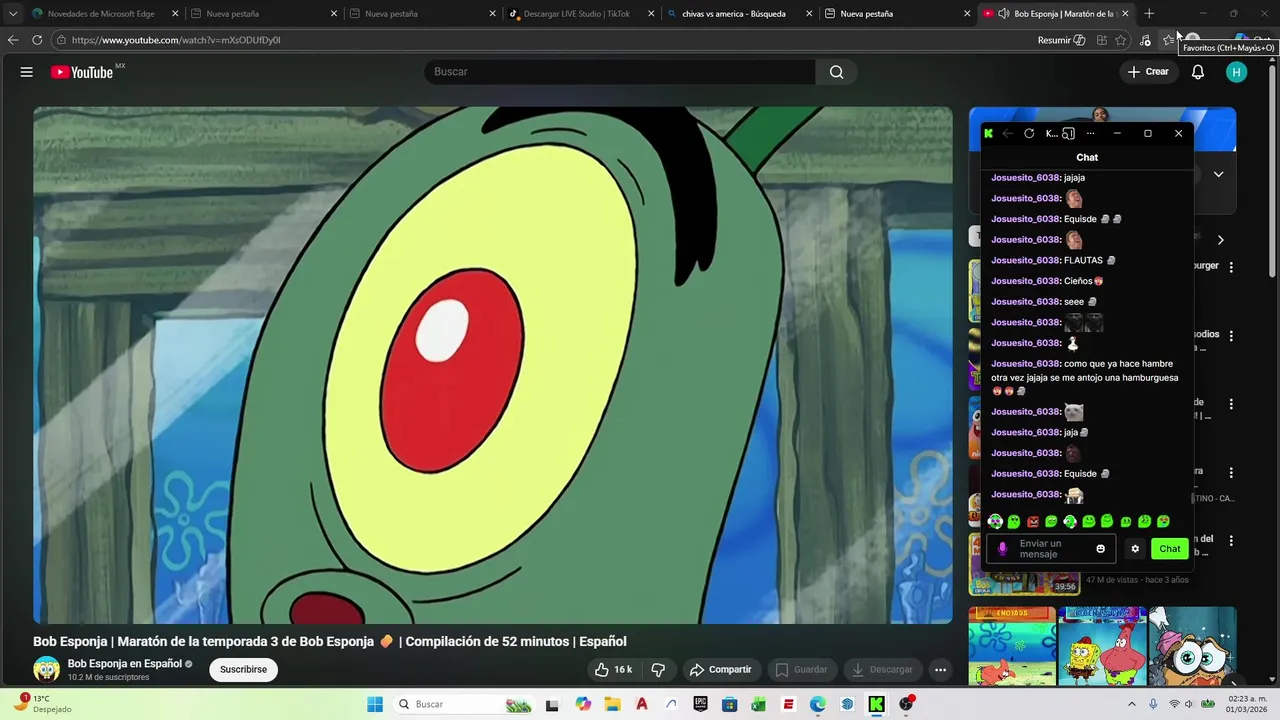Click the Guardar save button
This screenshot has height=720, width=1280.
pos(801,669)
